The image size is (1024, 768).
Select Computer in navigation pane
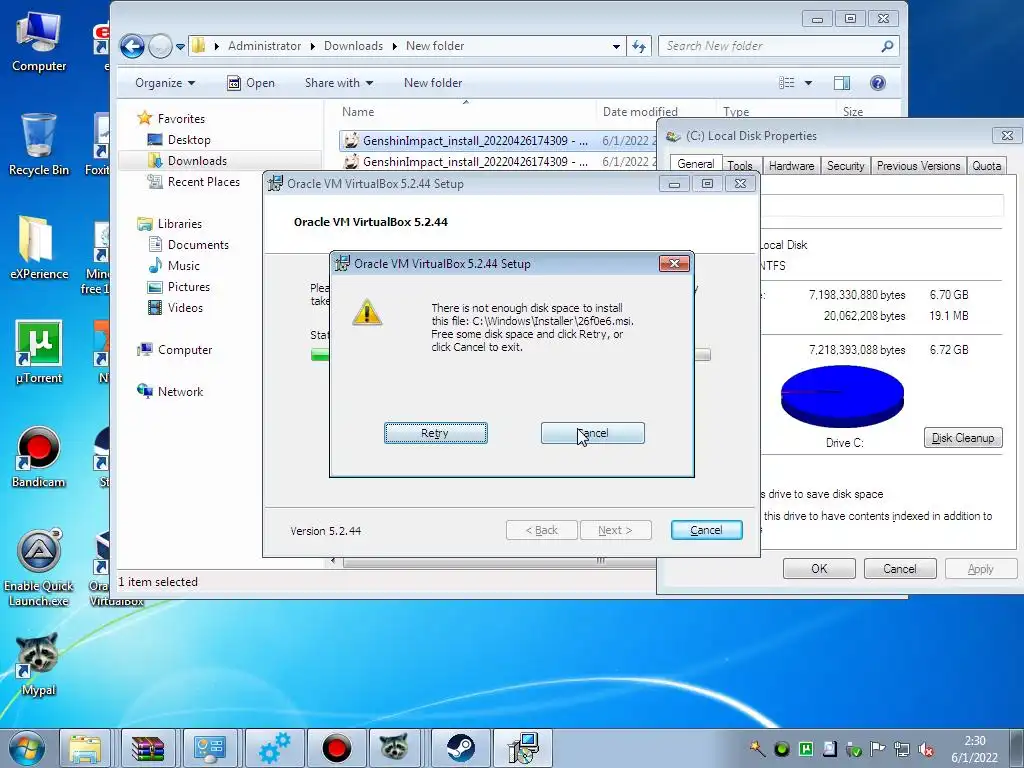[x=185, y=350]
